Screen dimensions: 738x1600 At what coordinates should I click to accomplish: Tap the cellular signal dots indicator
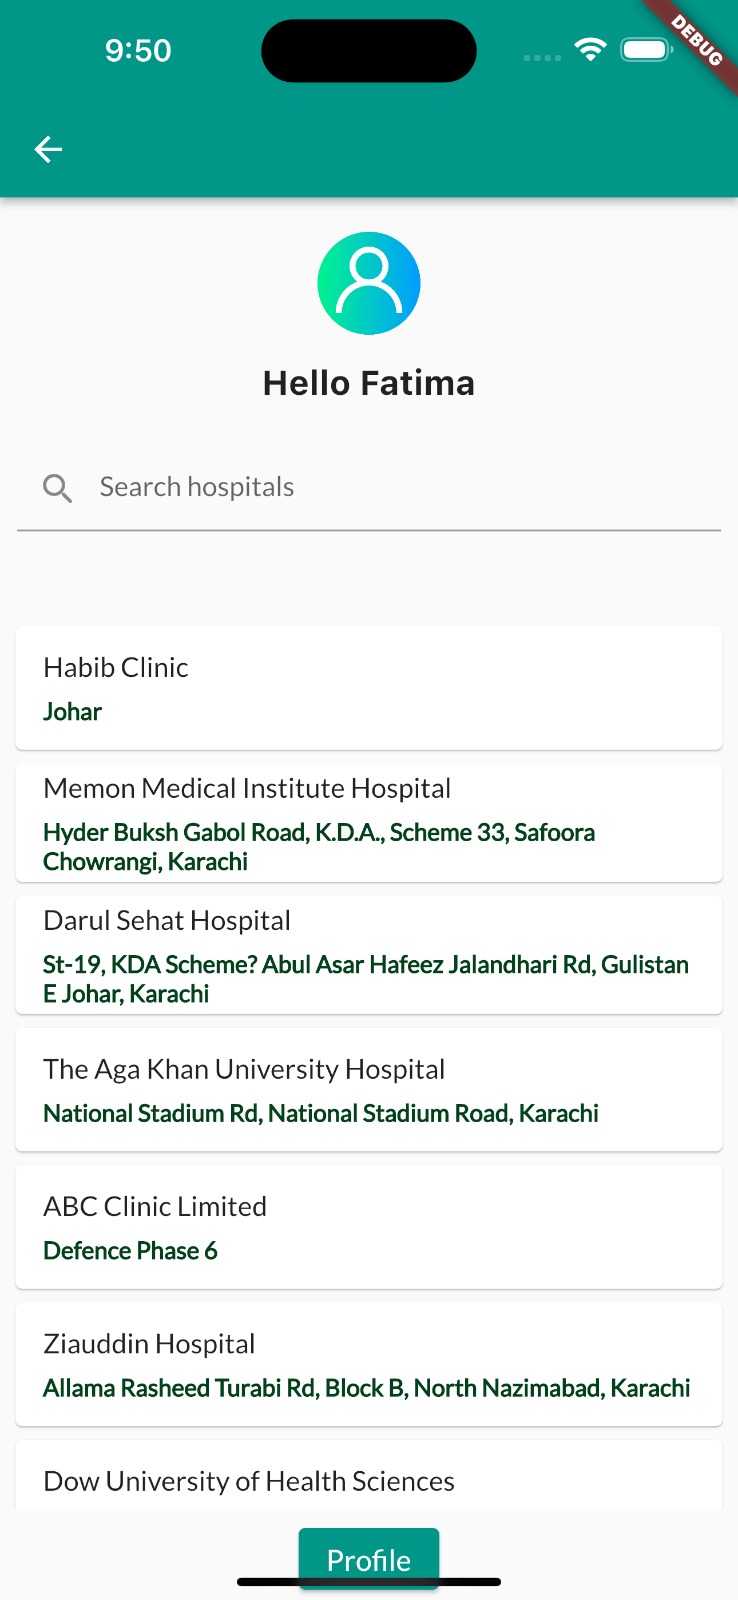541,57
